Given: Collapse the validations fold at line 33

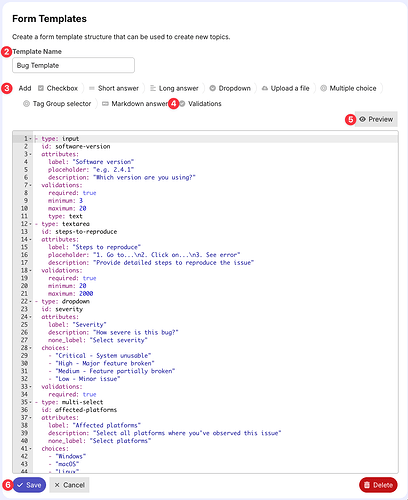Looking at the screenshot, I should click(30, 387).
